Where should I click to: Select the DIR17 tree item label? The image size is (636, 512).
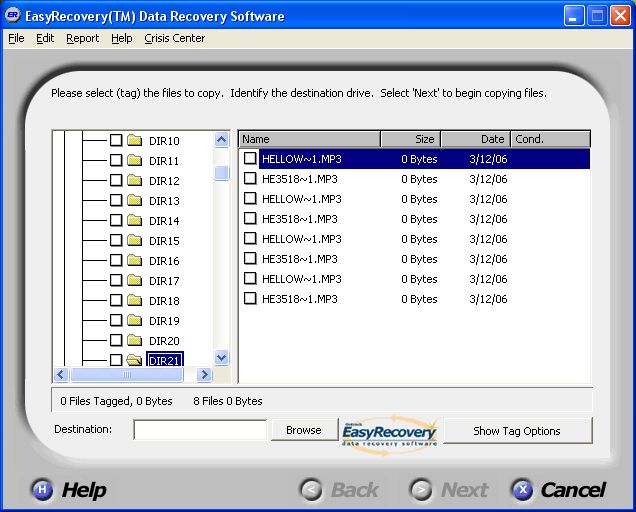pos(164,281)
